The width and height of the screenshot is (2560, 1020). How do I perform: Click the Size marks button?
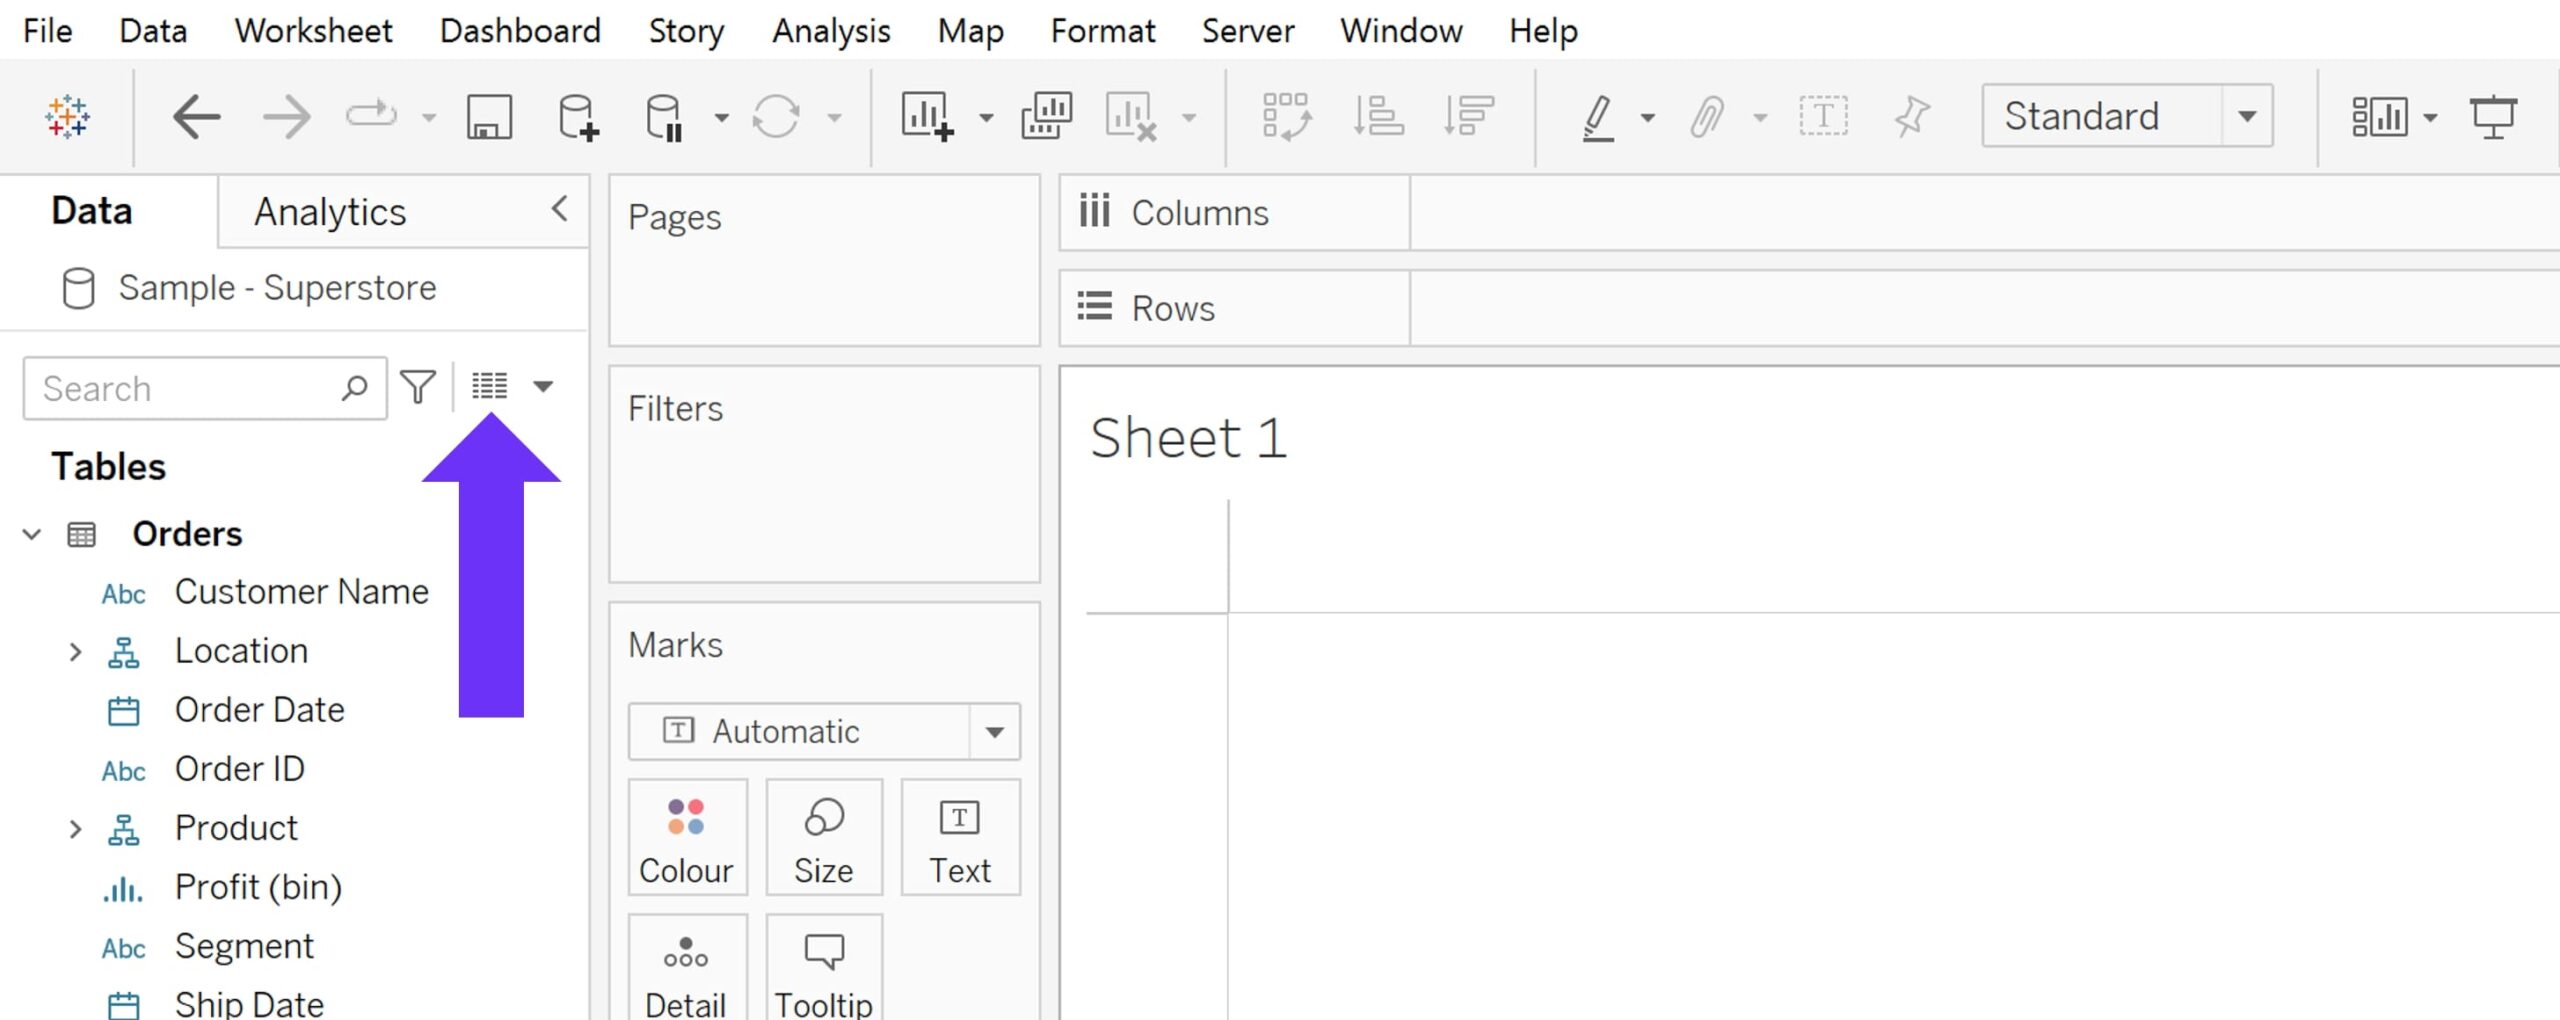(x=824, y=838)
